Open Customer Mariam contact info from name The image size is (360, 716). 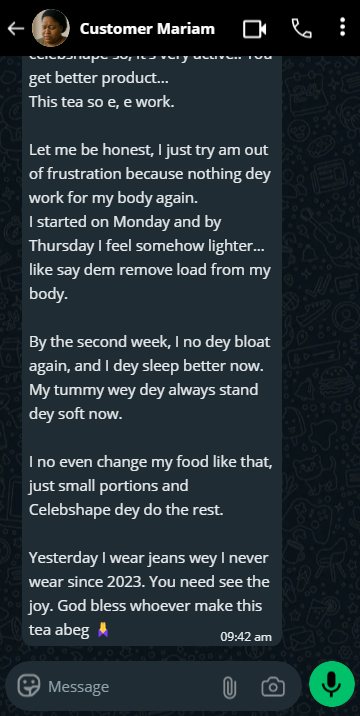147,29
